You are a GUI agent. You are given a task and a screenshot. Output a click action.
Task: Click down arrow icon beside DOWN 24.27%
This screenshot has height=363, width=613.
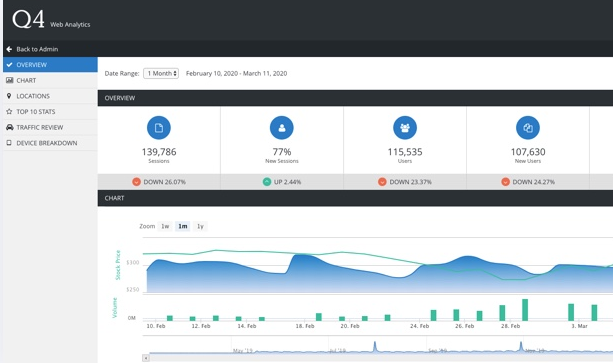(505, 182)
